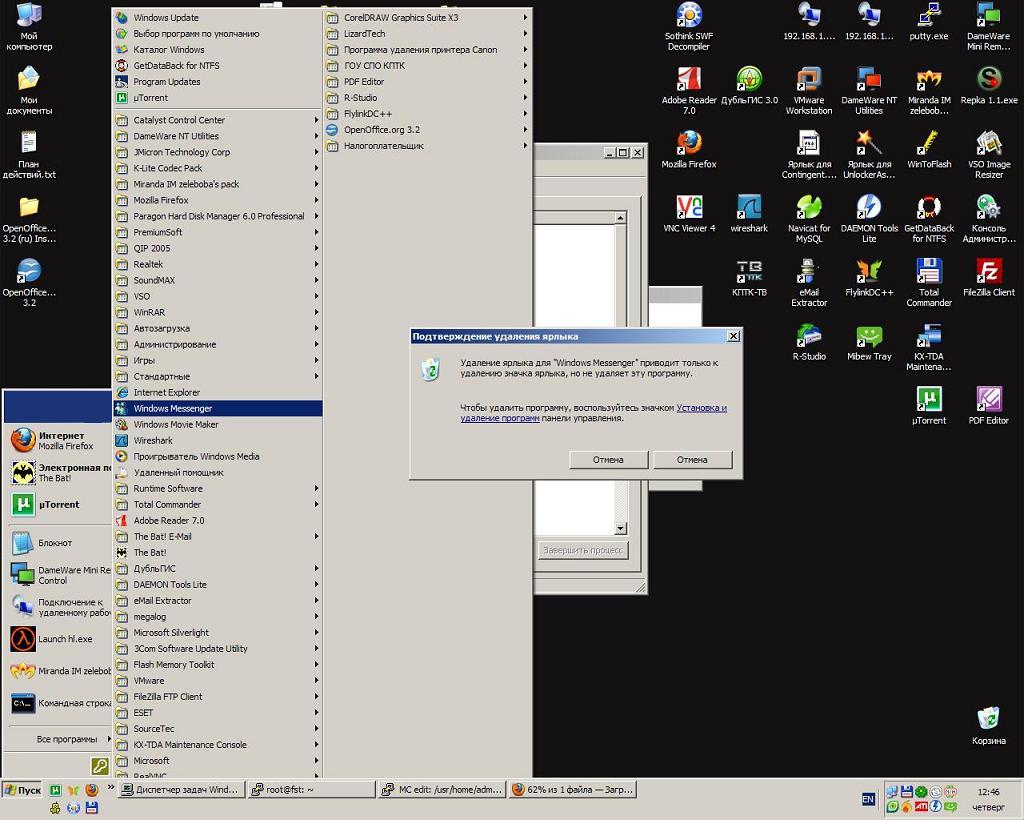
Task: Open Каталог Windows menu entry
Action: (217, 50)
